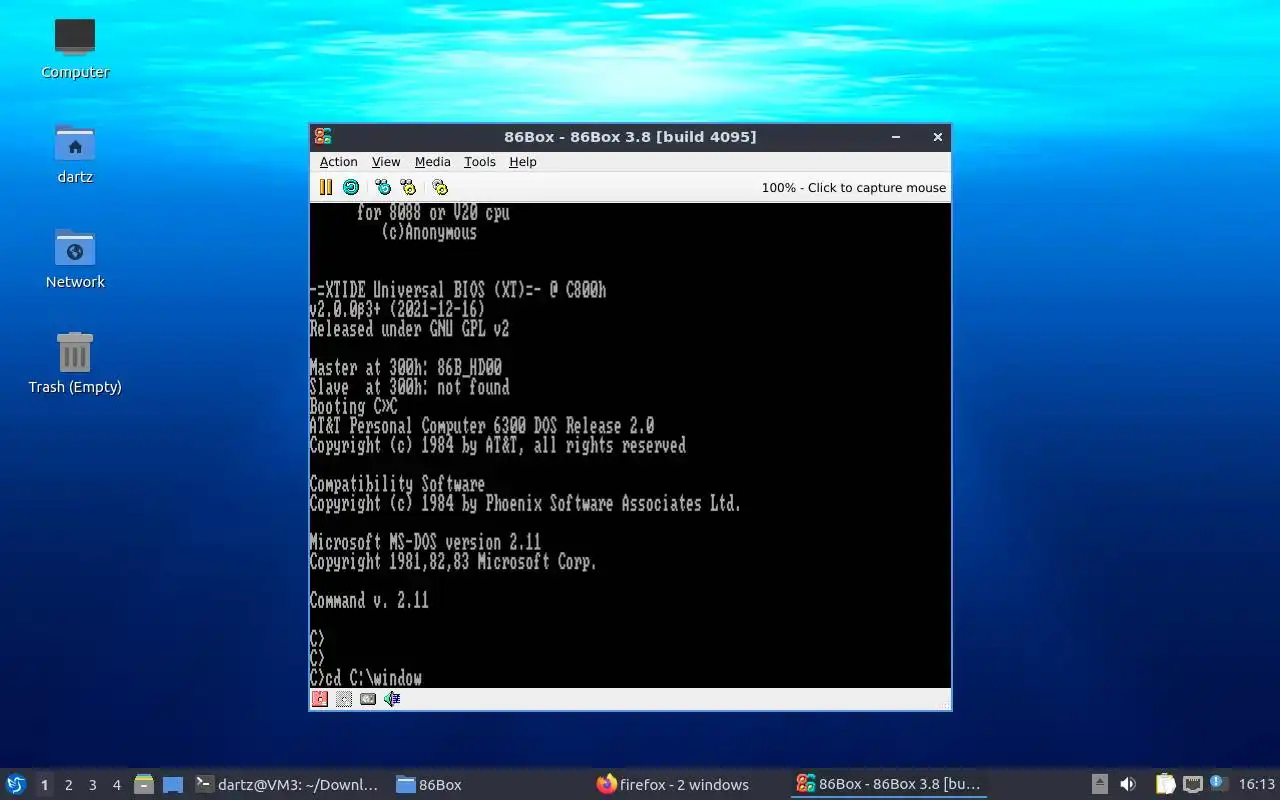Open the network connection tray icon
This screenshot has width=1280, height=800.
(x=1192, y=785)
